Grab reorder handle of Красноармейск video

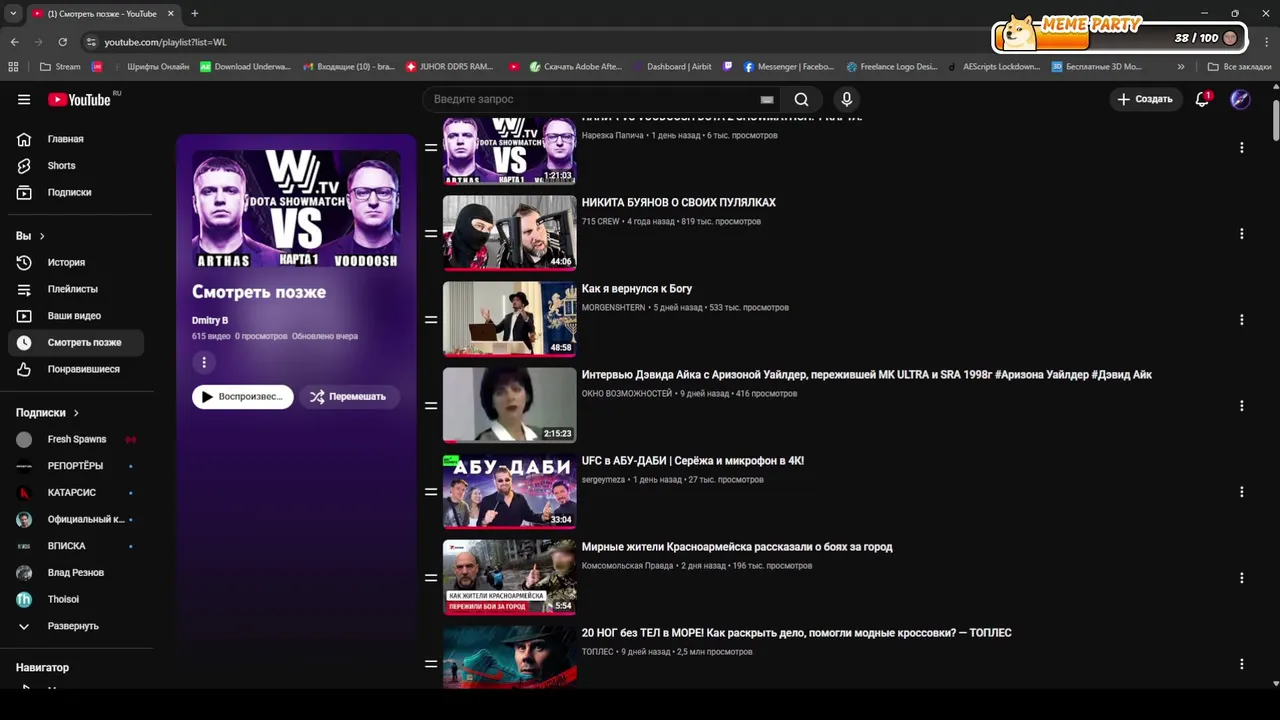point(431,578)
